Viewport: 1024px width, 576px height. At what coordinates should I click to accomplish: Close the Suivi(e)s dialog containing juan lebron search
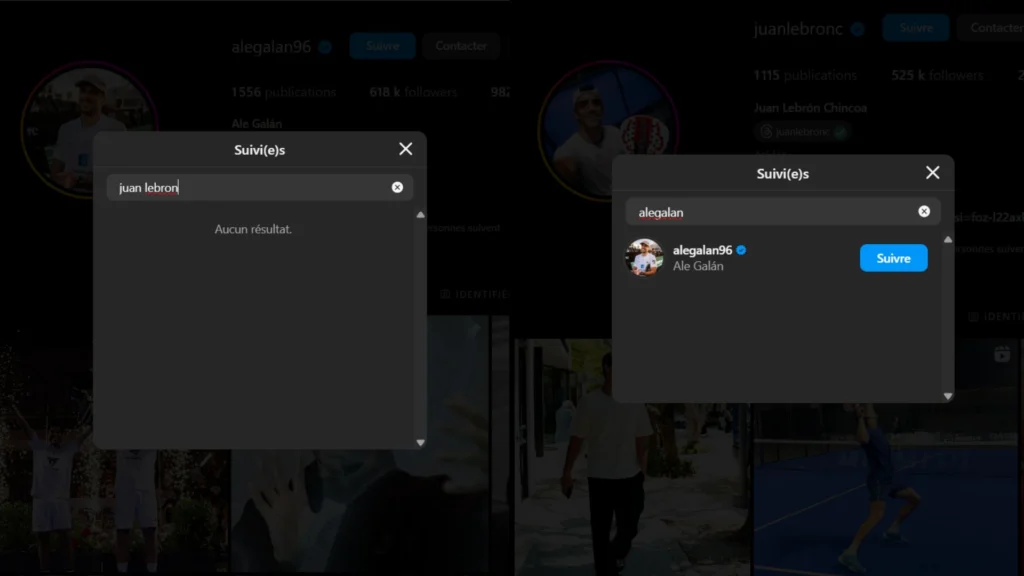pos(406,149)
